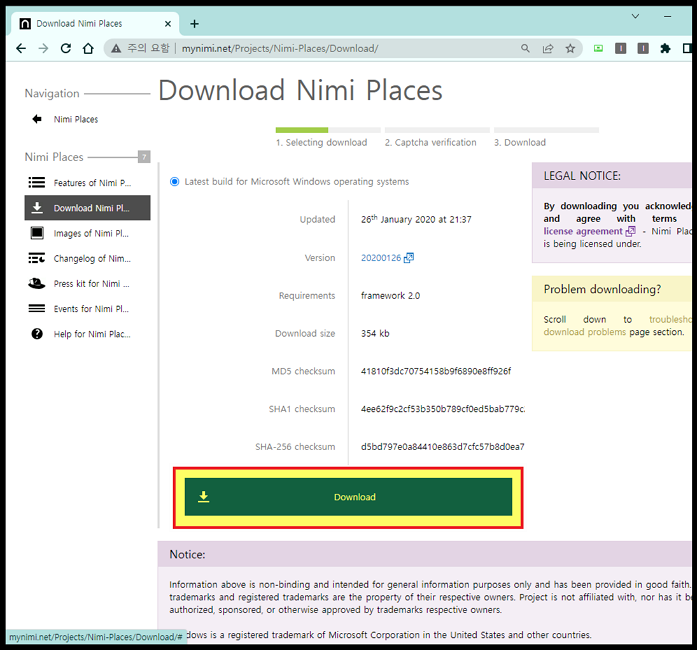Click the first gray square extension icon
This screenshot has width=697, height=650.
tap(621, 48)
